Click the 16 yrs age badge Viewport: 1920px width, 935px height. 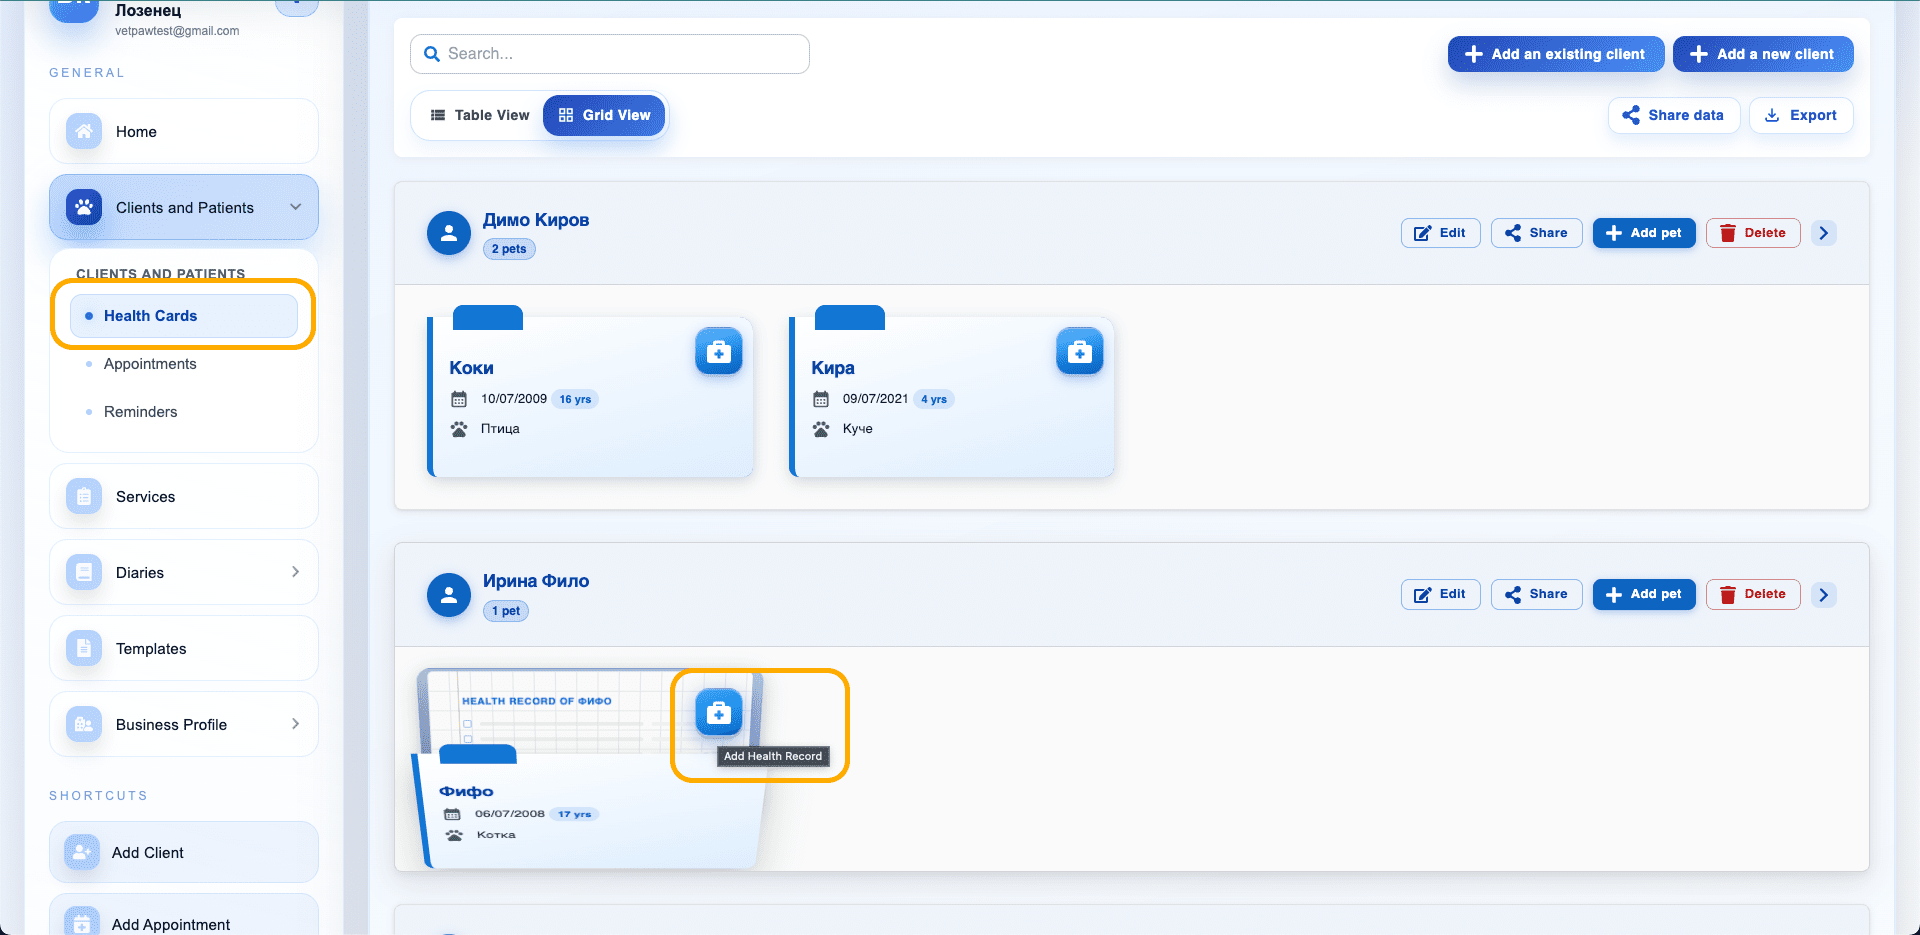click(575, 399)
